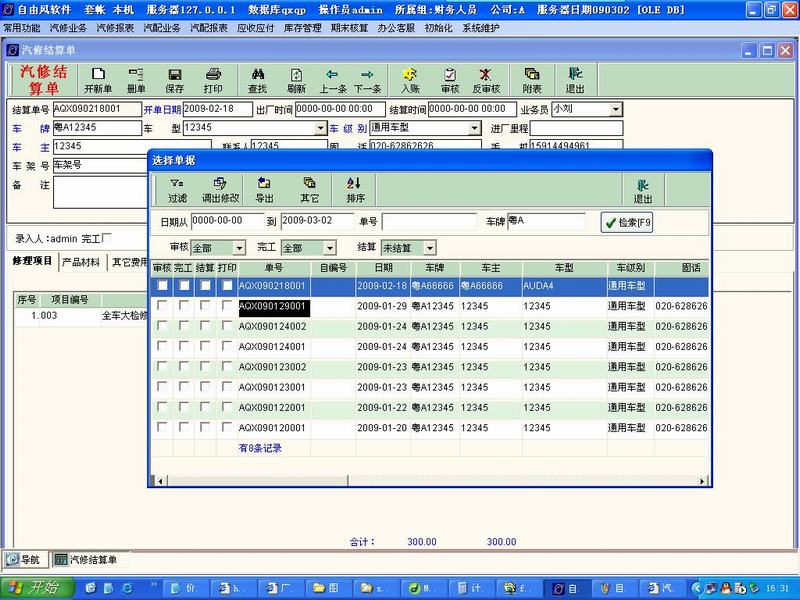
Task: Click the 审核 audit icon
Action: [x=449, y=81]
